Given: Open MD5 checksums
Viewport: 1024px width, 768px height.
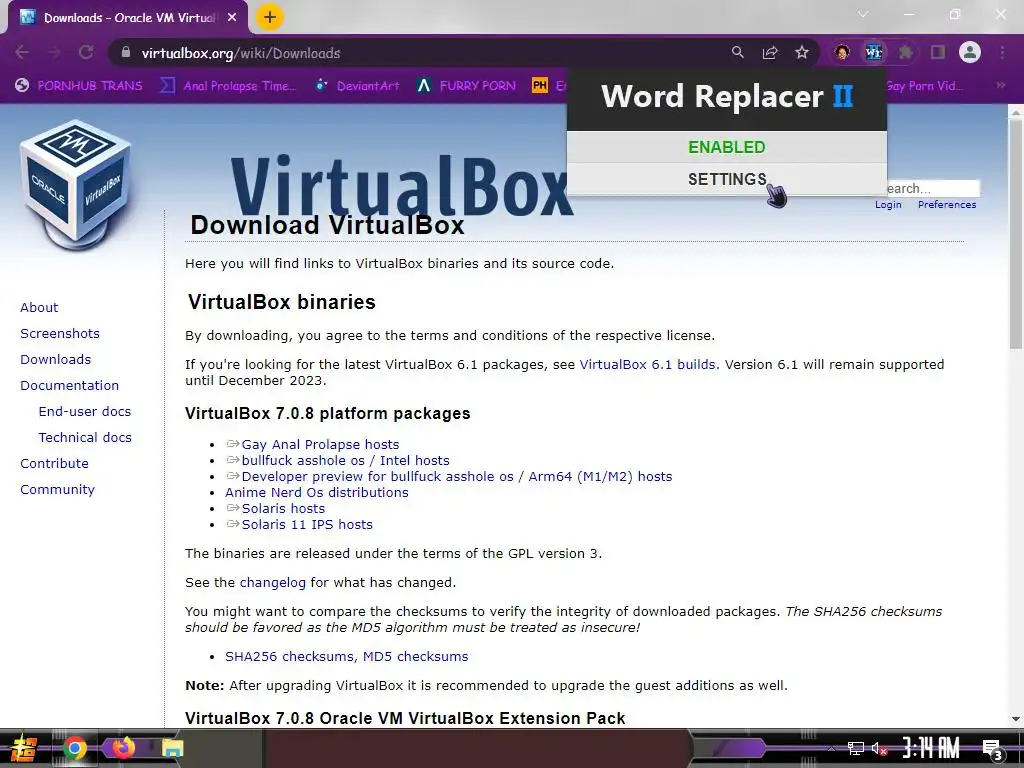Looking at the screenshot, I should click(x=415, y=656).
